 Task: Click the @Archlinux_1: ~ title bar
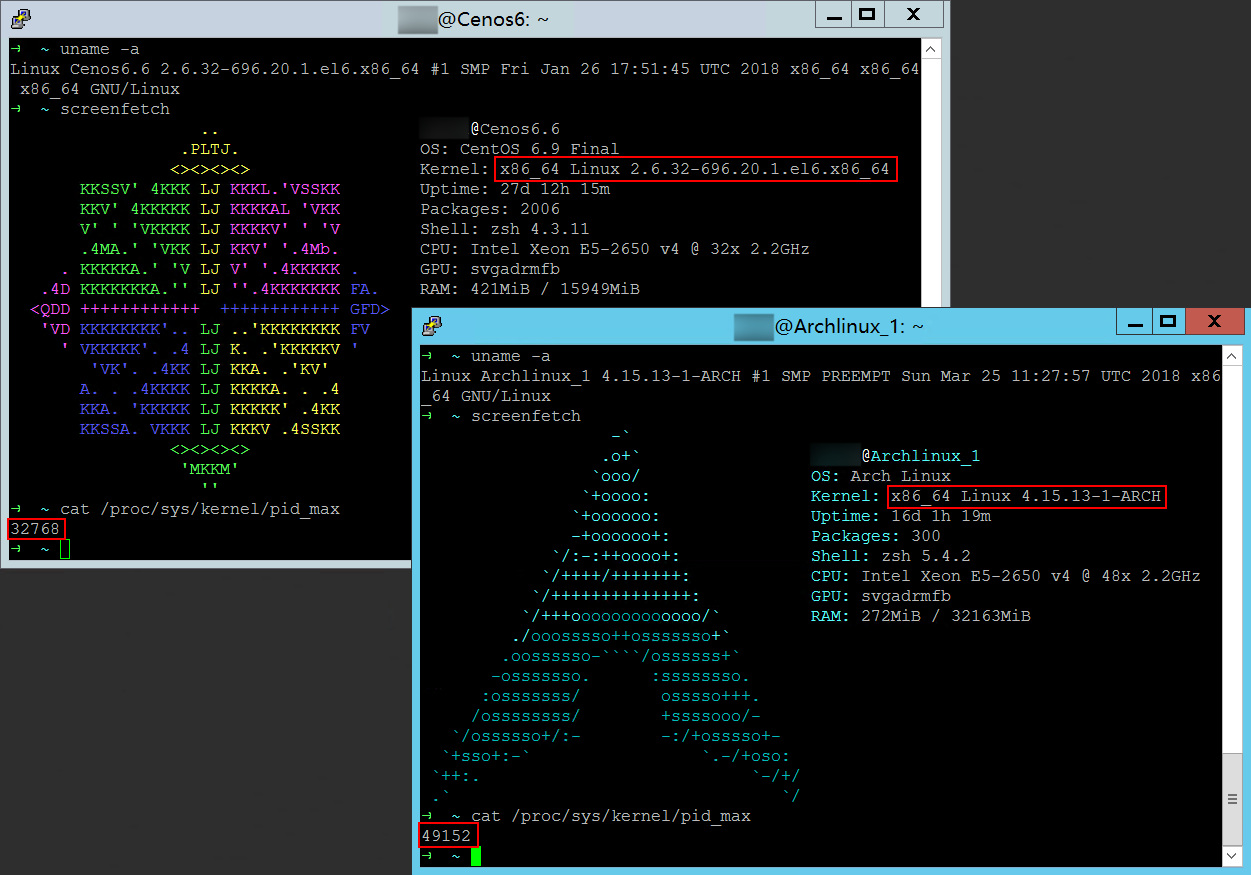click(x=829, y=326)
